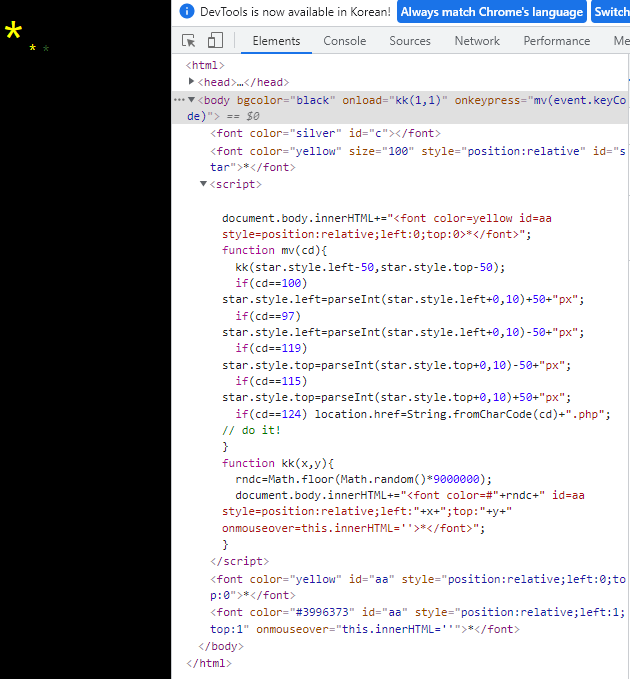
Task: Click the Switch DevTools language button
Action: pos(611,12)
